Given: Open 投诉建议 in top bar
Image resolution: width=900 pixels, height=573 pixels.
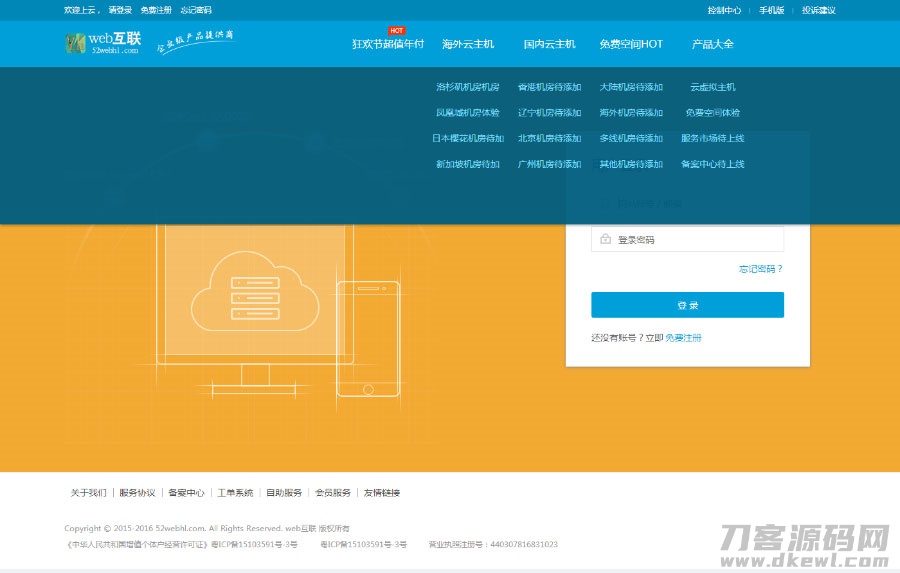Looking at the screenshot, I should [x=818, y=10].
